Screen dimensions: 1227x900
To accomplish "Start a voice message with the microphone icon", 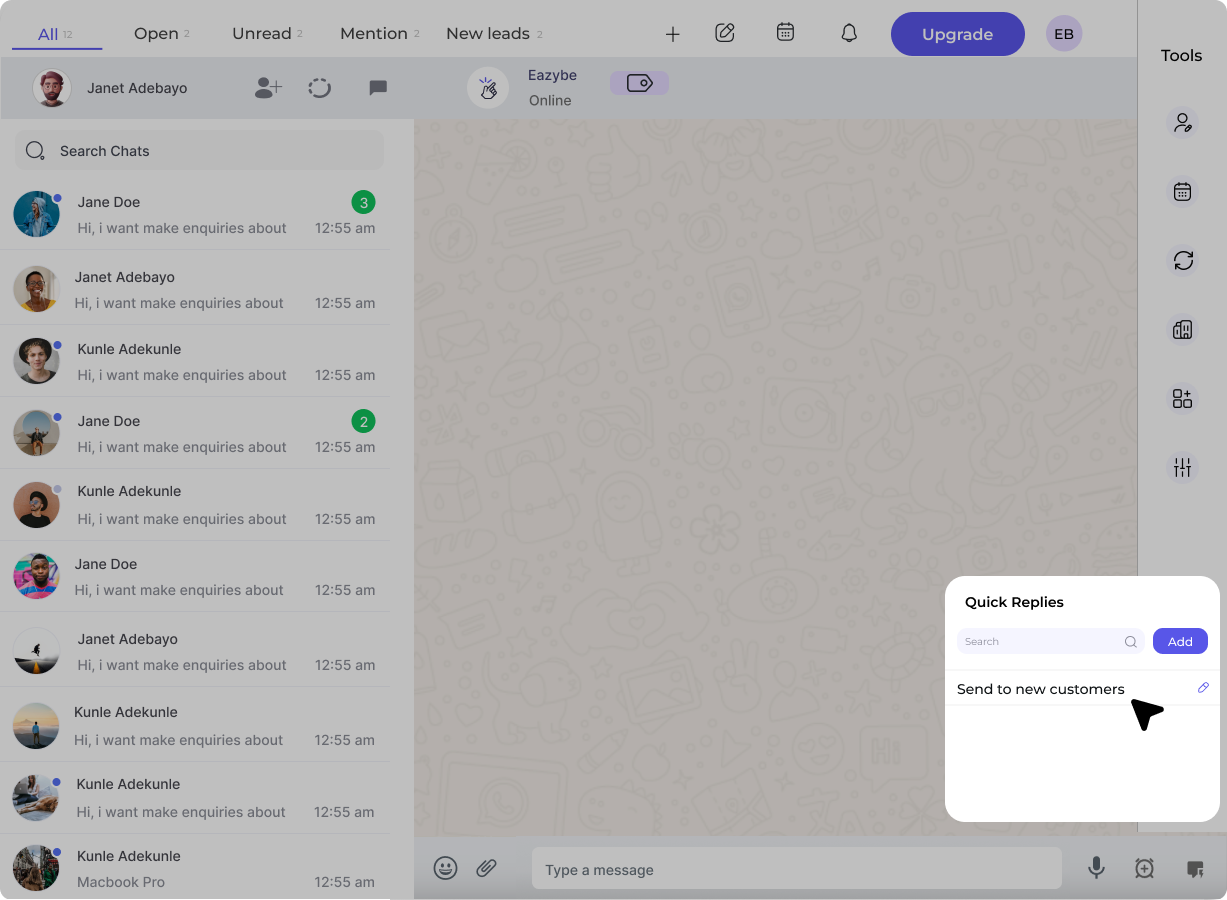I will pos(1096,869).
